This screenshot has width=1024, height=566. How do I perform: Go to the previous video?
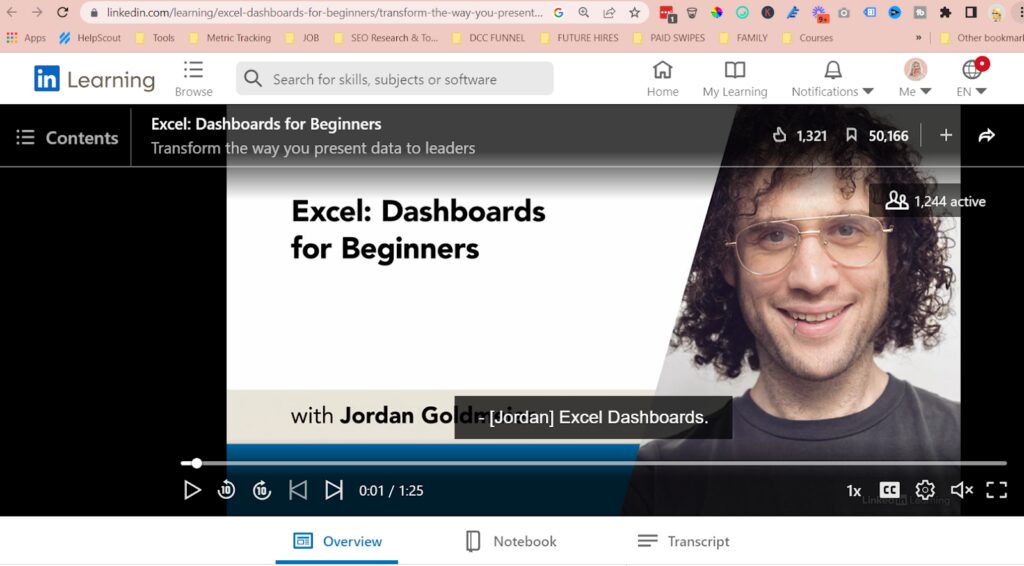pos(298,490)
